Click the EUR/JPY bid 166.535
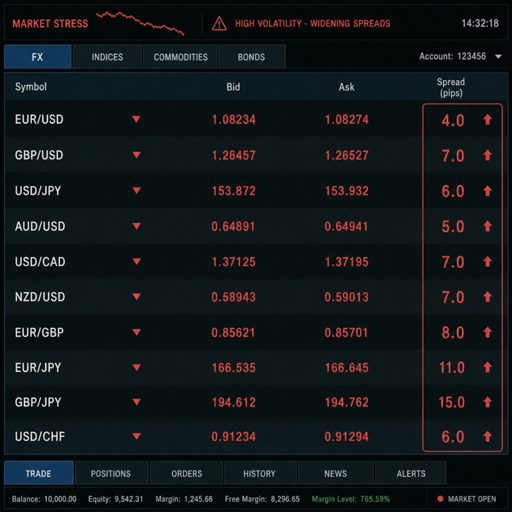The width and height of the screenshot is (512, 512). coord(234,368)
